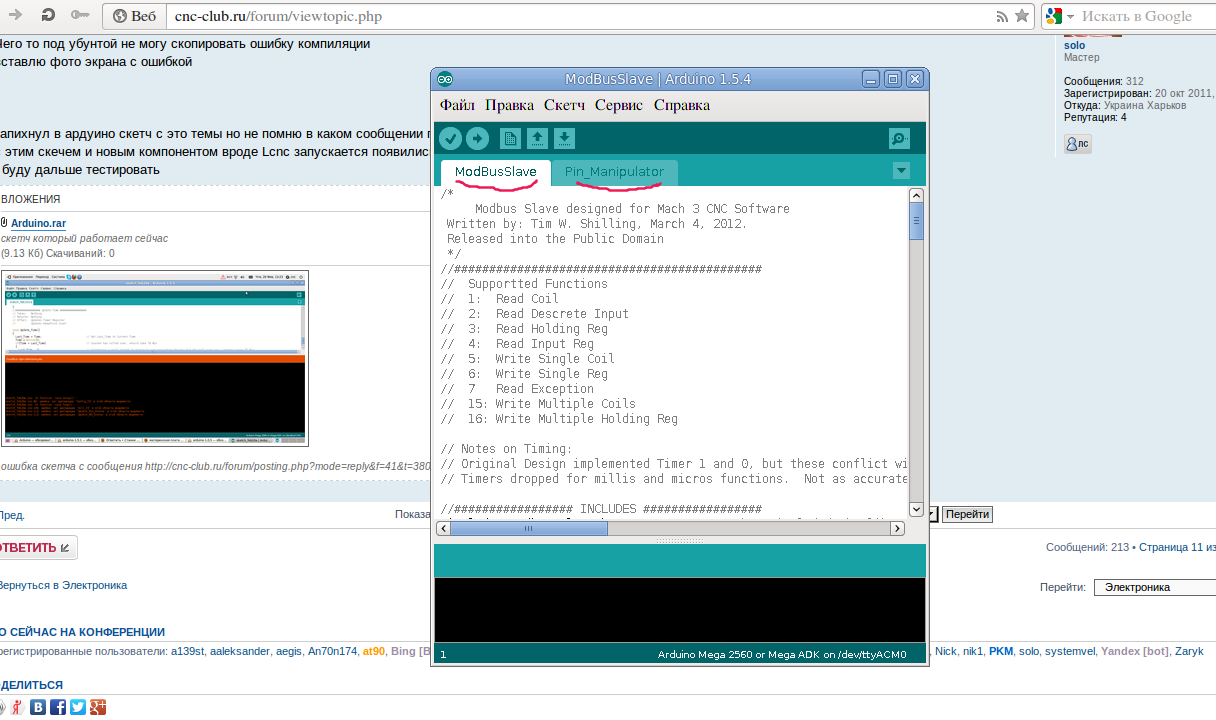Switch to the Pin_Manipulator tab

click(614, 172)
